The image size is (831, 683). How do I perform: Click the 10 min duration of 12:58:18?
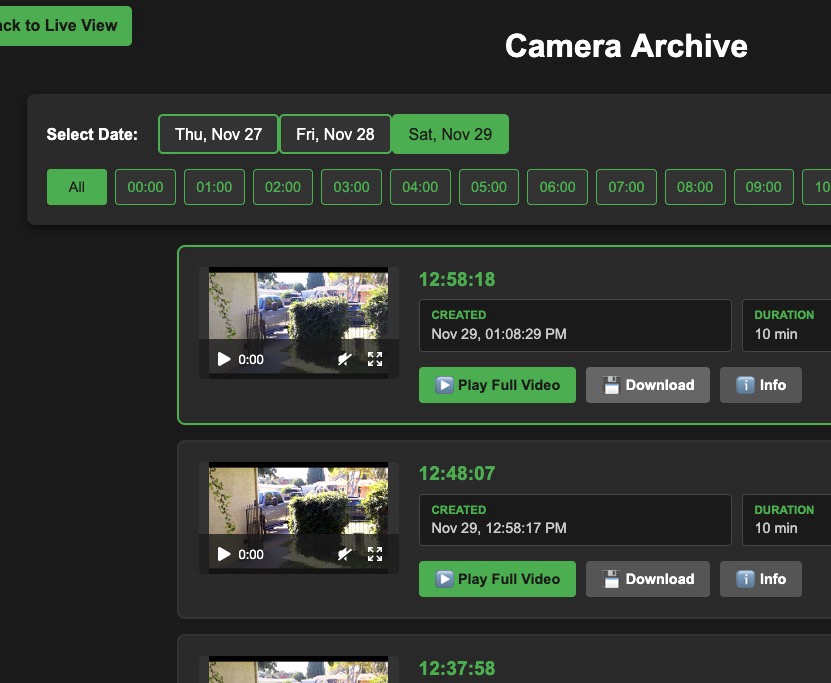[776, 334]
